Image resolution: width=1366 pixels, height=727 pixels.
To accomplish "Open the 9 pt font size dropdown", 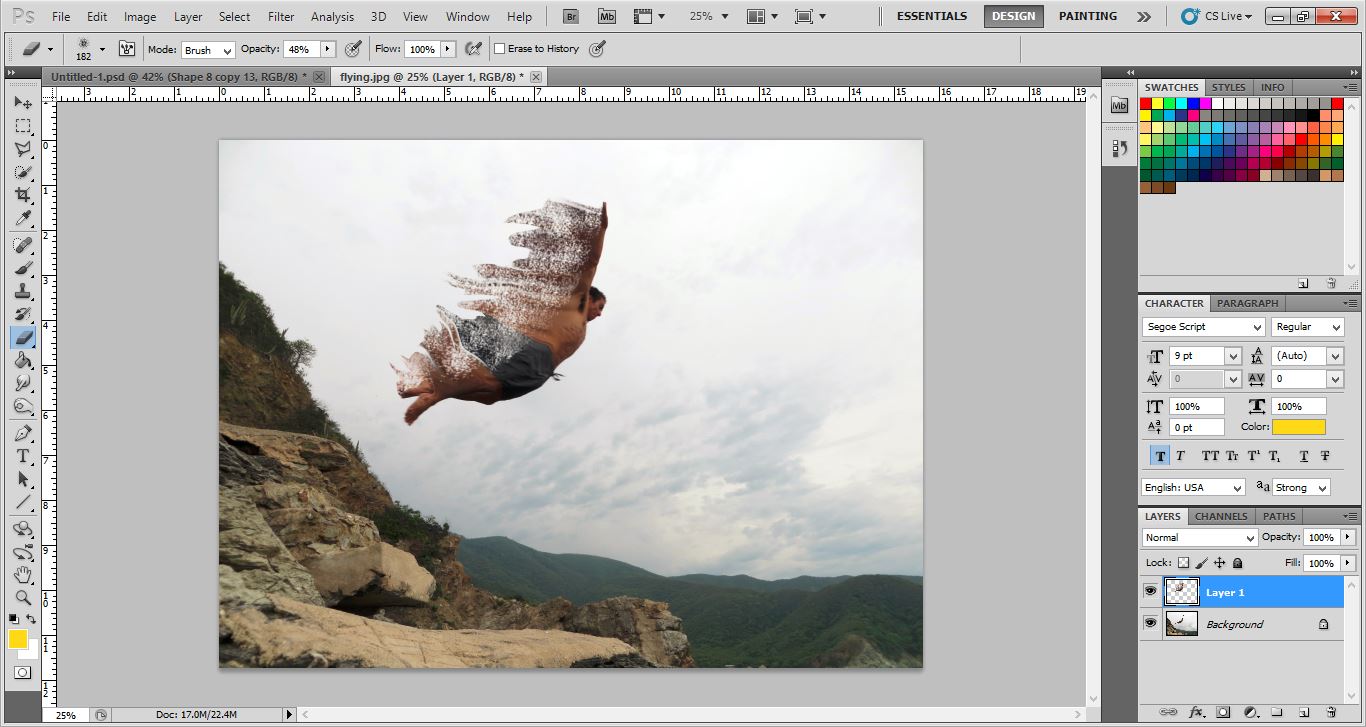I will coord(1233,356).
